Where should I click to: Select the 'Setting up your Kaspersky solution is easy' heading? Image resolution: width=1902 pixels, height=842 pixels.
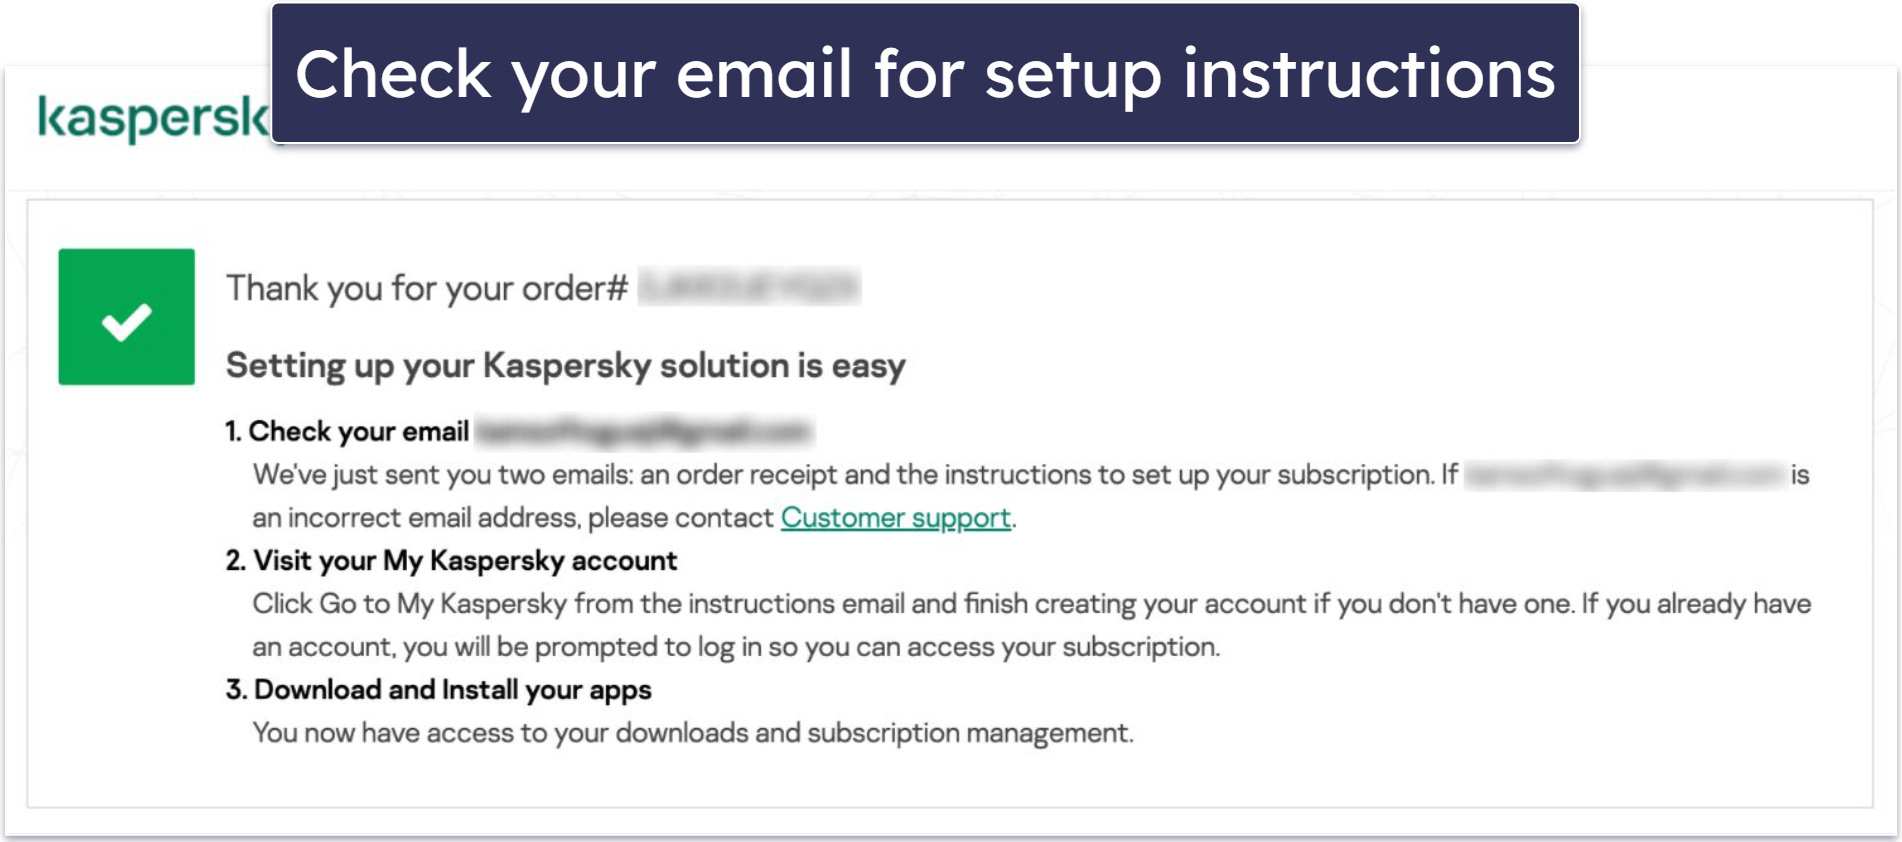click(566, 366)
